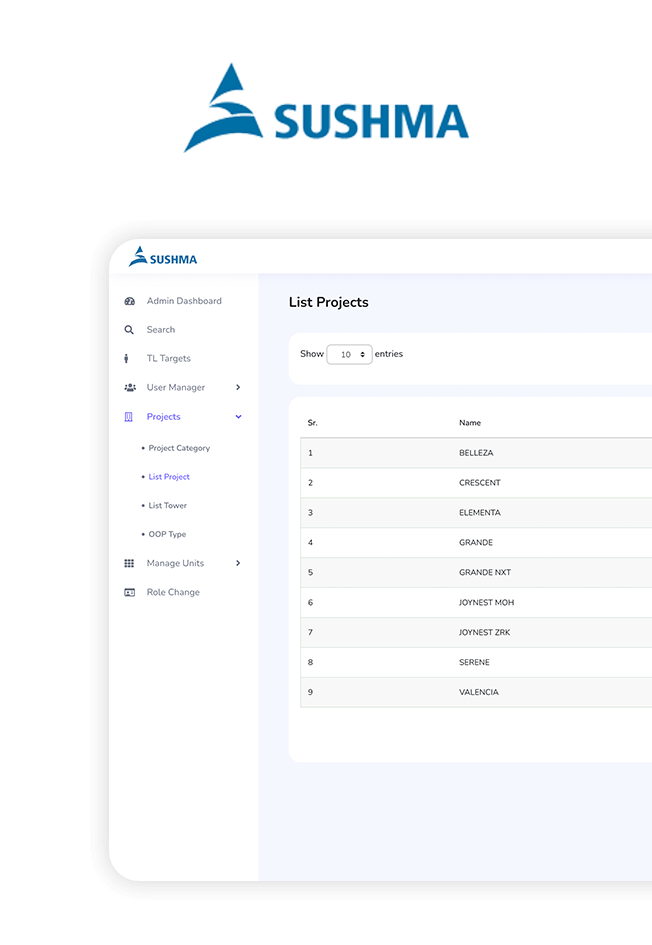
Task: Click the TL Targets person icon
Action: pyautogui.click(x=127, y=359)
